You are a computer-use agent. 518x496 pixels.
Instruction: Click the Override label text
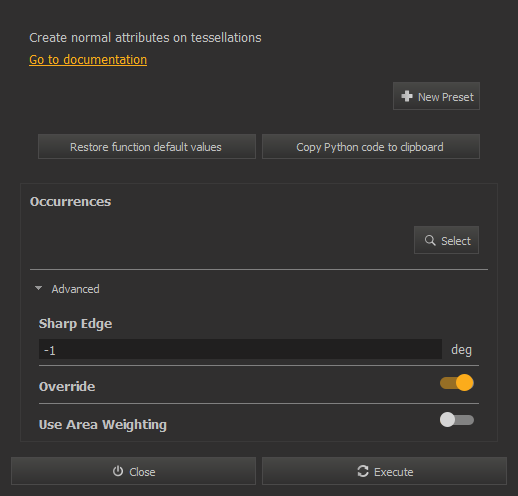tap(67, 387)
